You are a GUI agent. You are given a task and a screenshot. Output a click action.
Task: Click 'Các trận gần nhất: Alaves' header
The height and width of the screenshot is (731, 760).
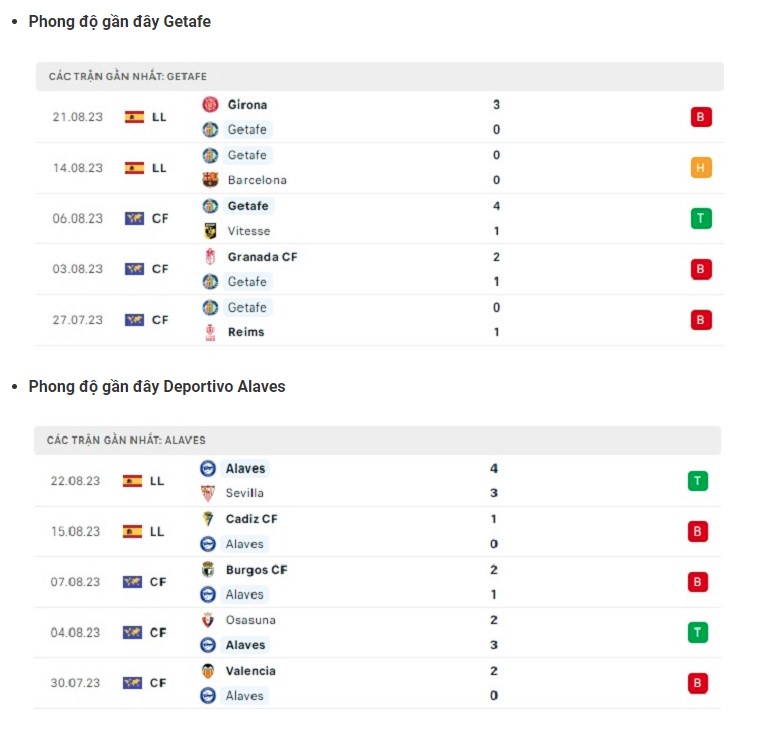[x=126, y=440]
